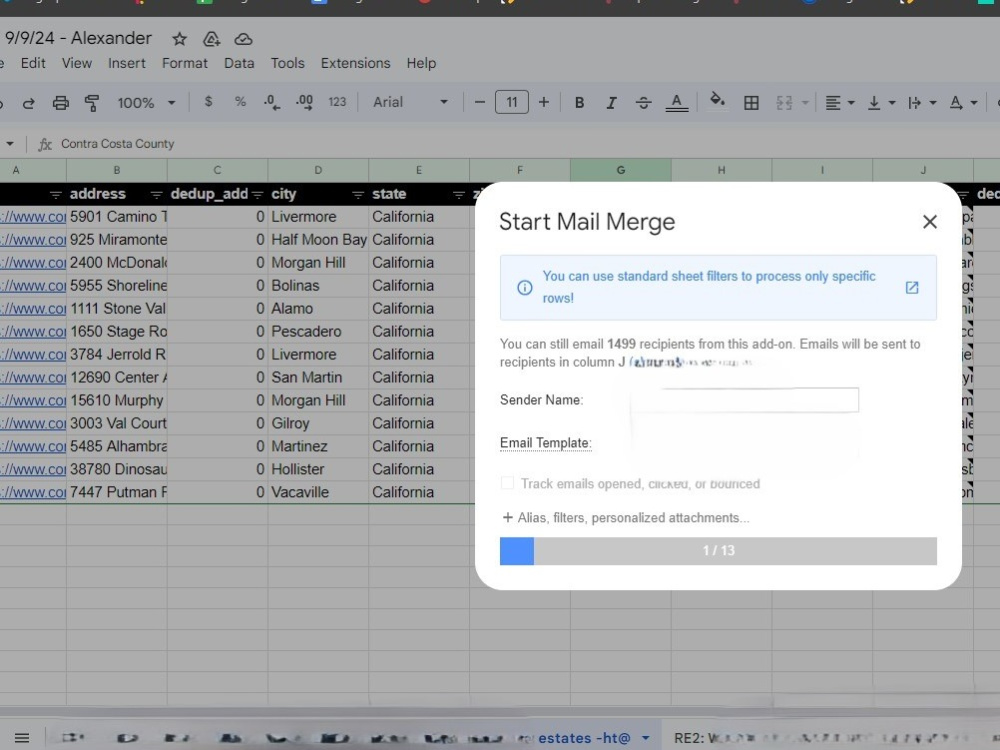Open the Edit menu
1000x750 pixels.
[x=33, y=63]
